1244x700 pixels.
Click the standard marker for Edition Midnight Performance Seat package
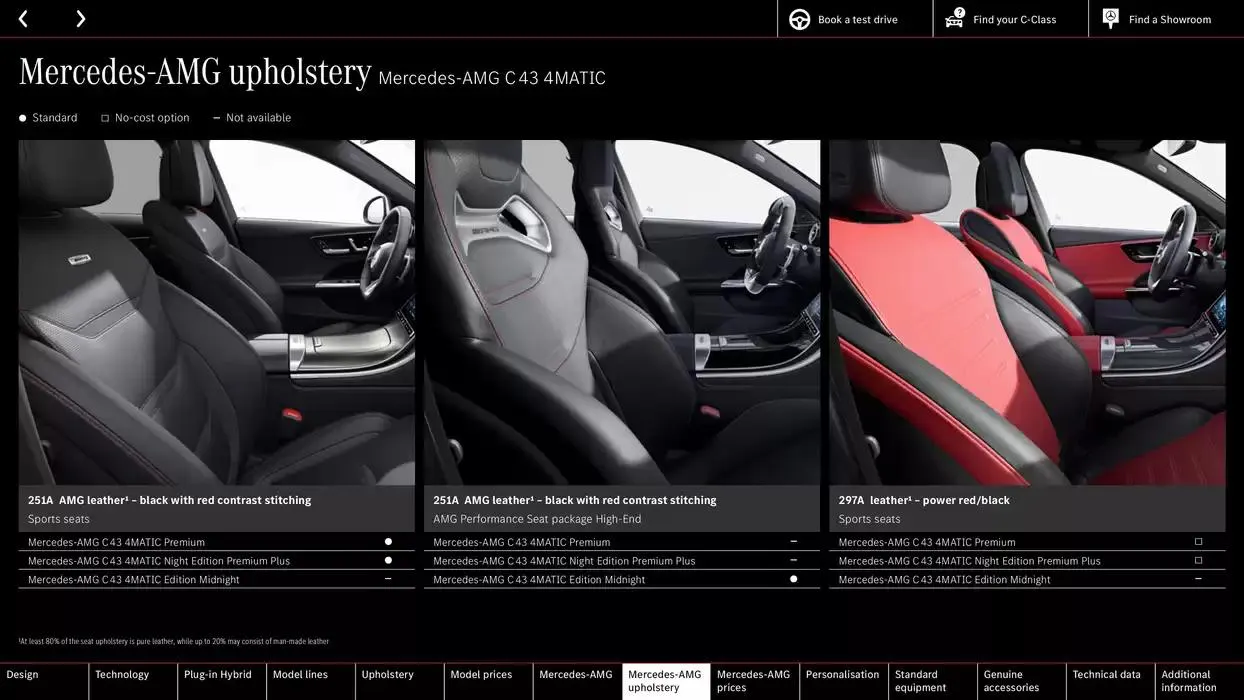(x=793, y=578)
